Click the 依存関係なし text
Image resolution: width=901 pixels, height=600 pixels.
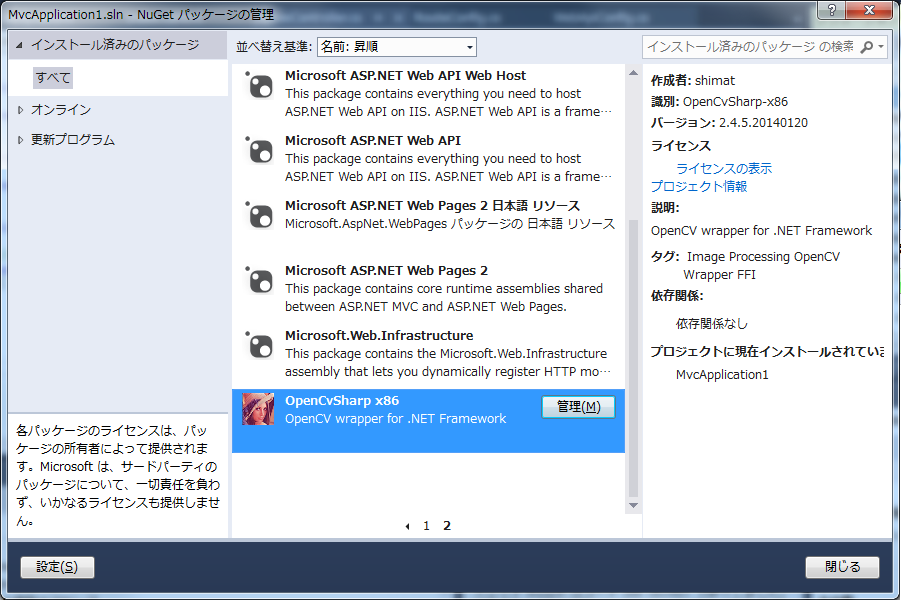click(711, 324)
